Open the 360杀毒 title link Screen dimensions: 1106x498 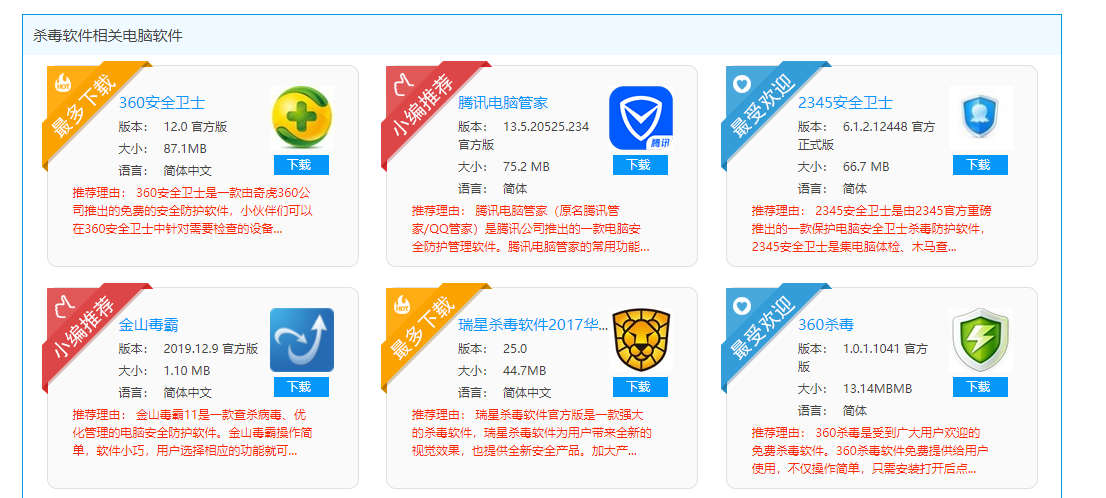click(826, 325)
